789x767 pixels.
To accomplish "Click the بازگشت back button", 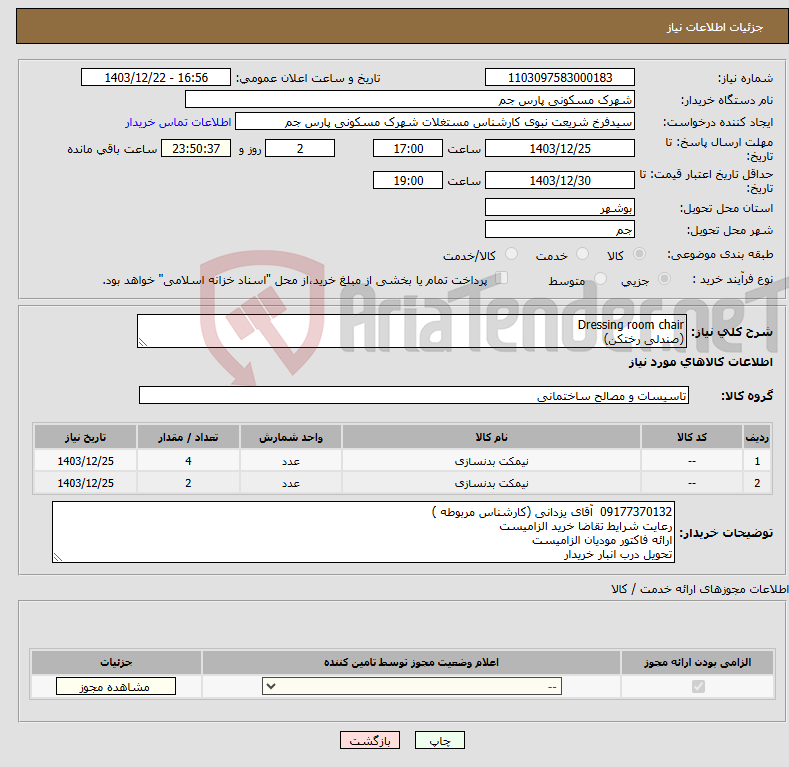I will (x=370, y=740).
